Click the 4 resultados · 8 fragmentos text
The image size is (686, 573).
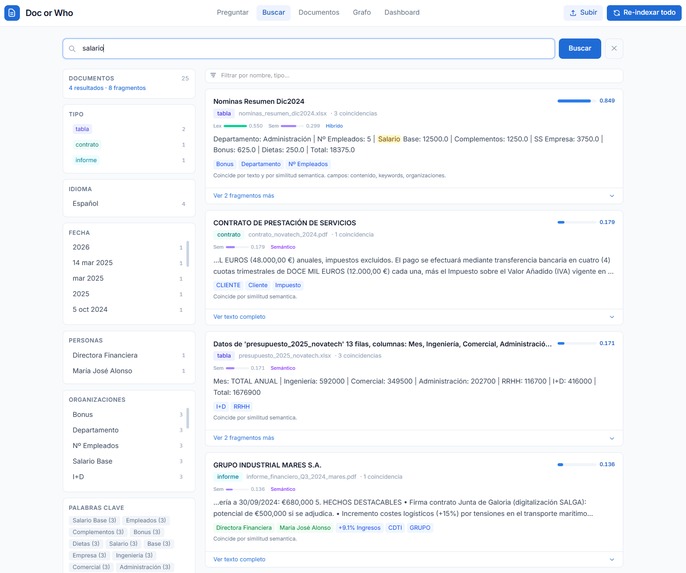(x=107, y=88)
